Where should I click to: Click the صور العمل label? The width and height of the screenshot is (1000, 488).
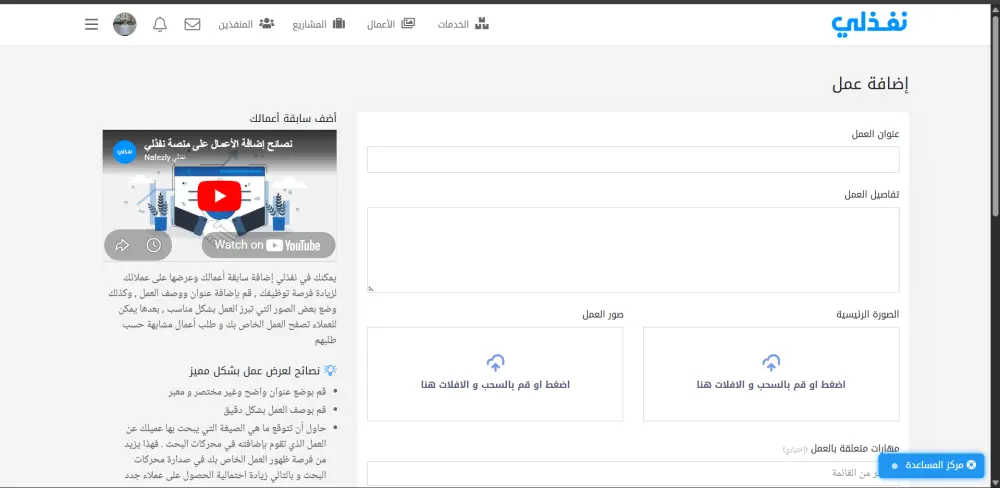tap(603, 315)
